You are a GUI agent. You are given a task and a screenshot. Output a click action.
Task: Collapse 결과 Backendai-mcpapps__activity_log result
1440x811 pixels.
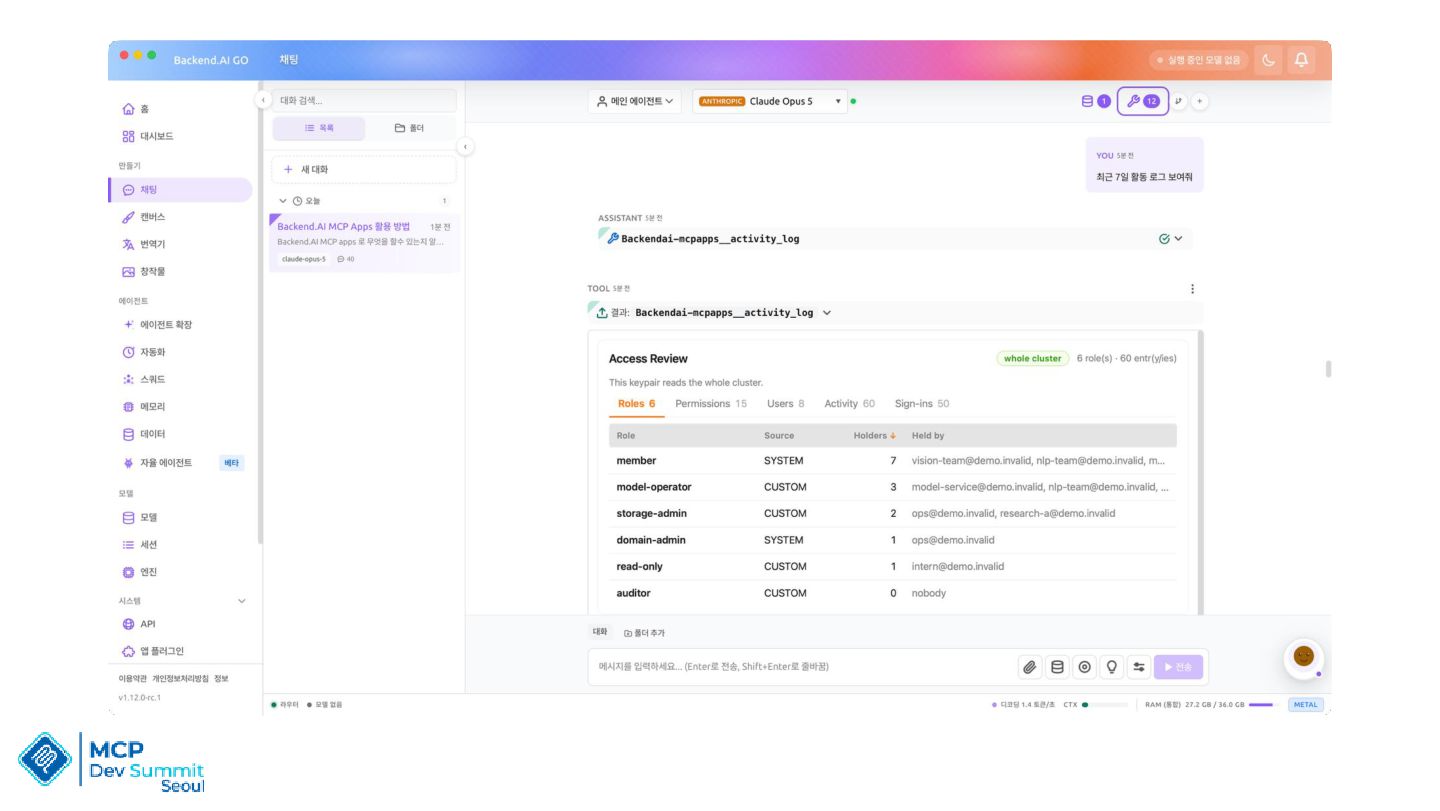point(894,313)
